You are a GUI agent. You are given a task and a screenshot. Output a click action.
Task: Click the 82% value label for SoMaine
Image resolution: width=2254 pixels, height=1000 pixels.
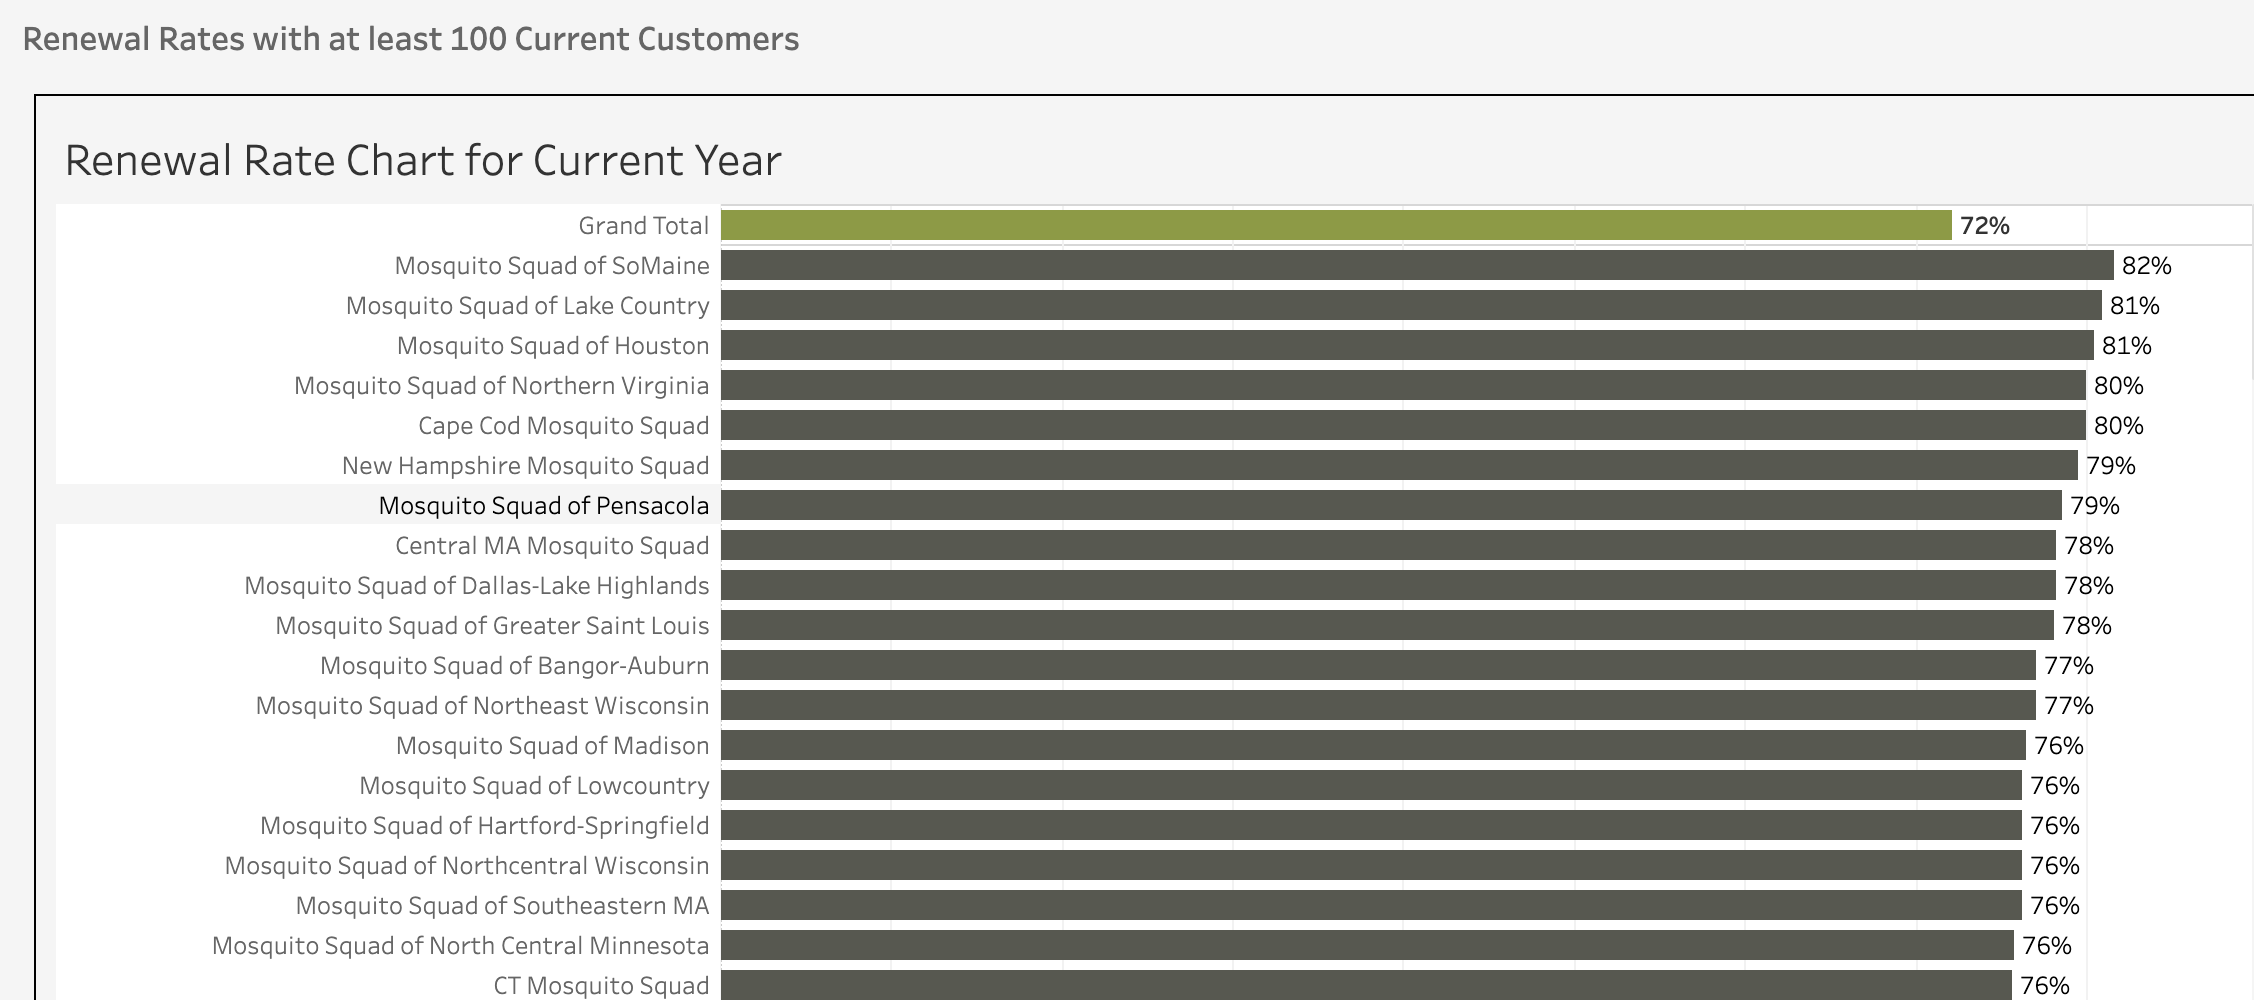(x=2146, y=266)
